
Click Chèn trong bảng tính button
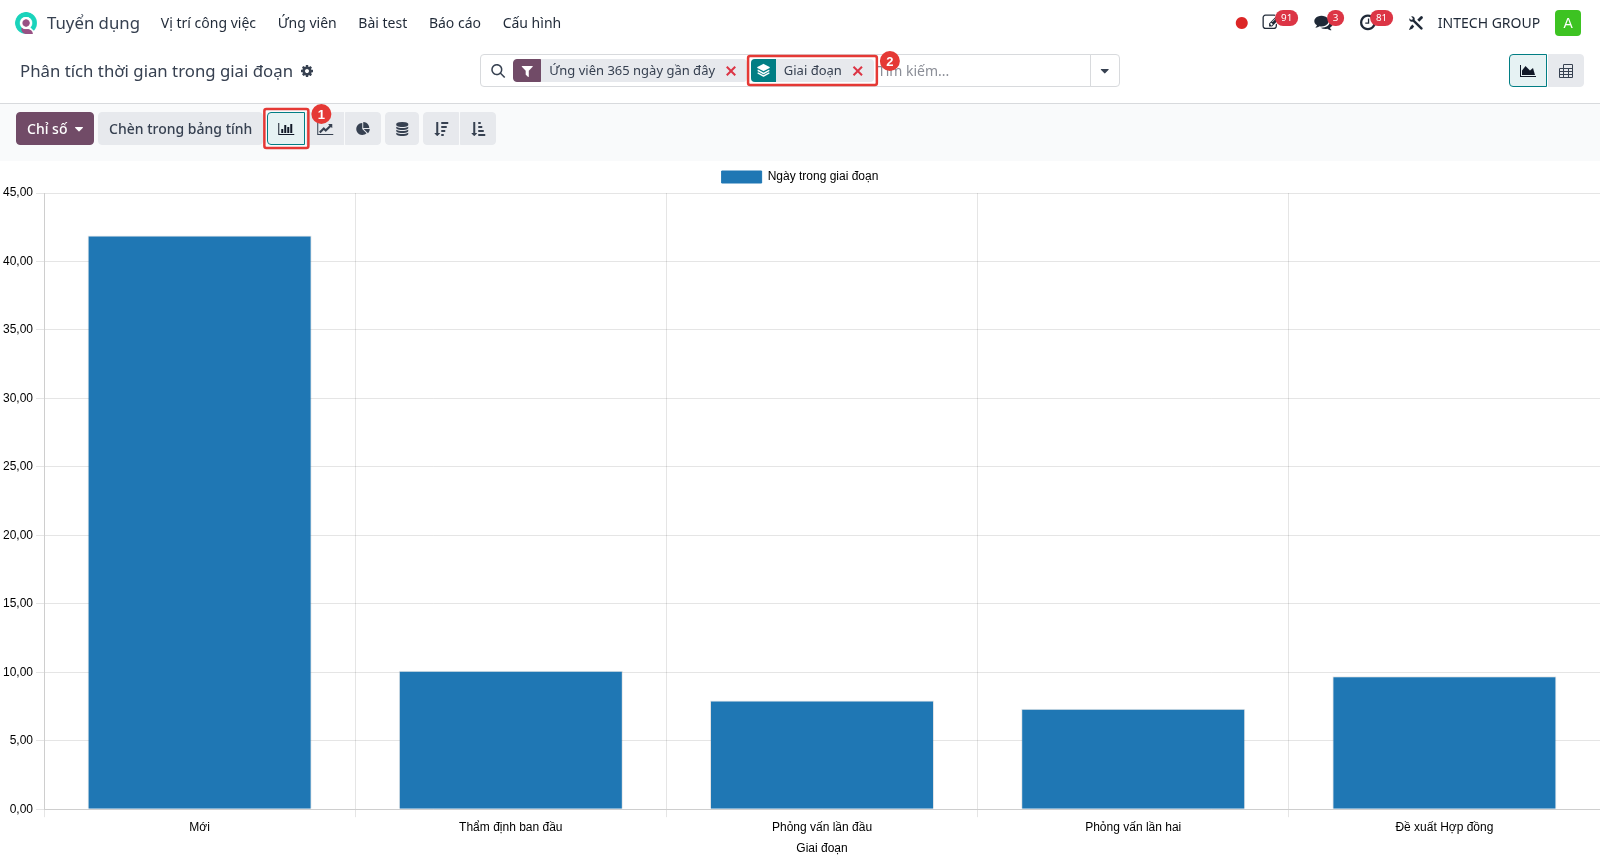[x=180, y=129]
